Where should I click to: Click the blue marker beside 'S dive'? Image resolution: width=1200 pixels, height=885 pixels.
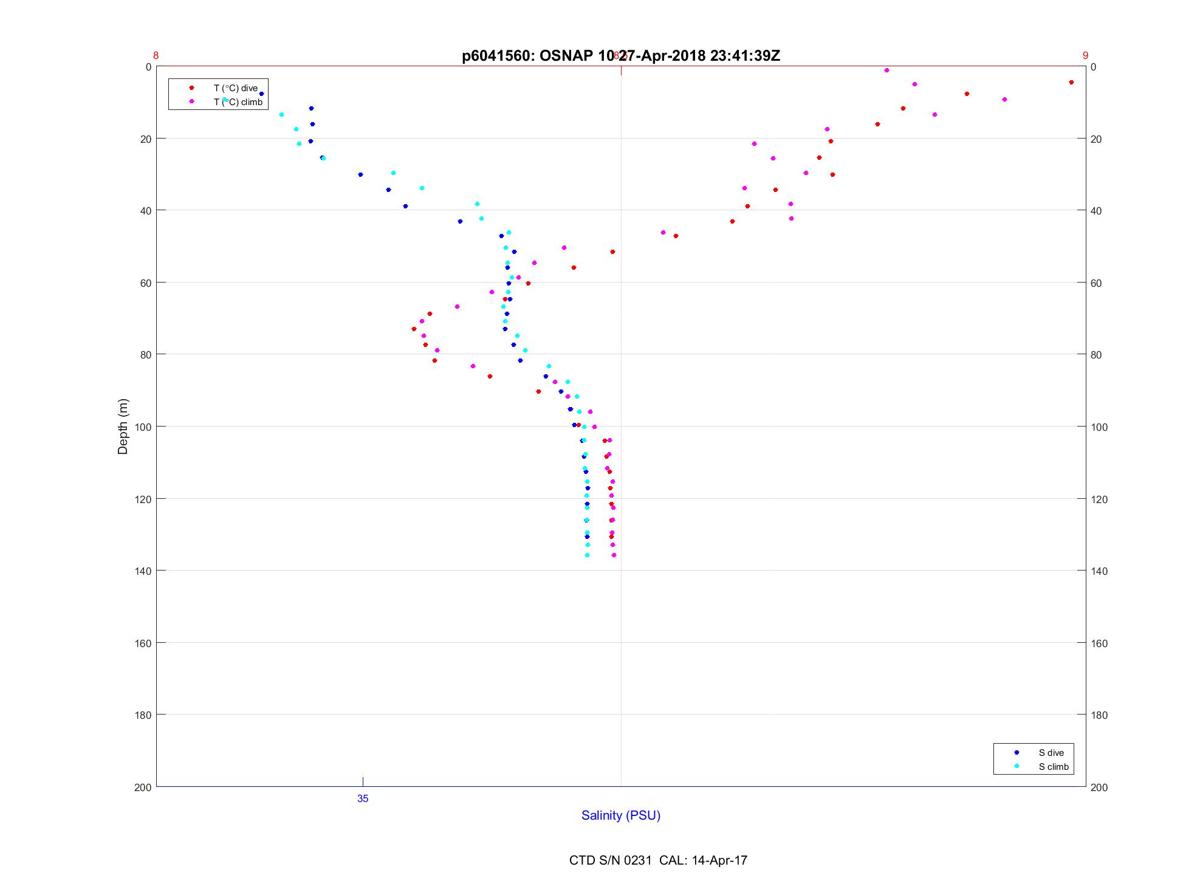coord(1016,752)
